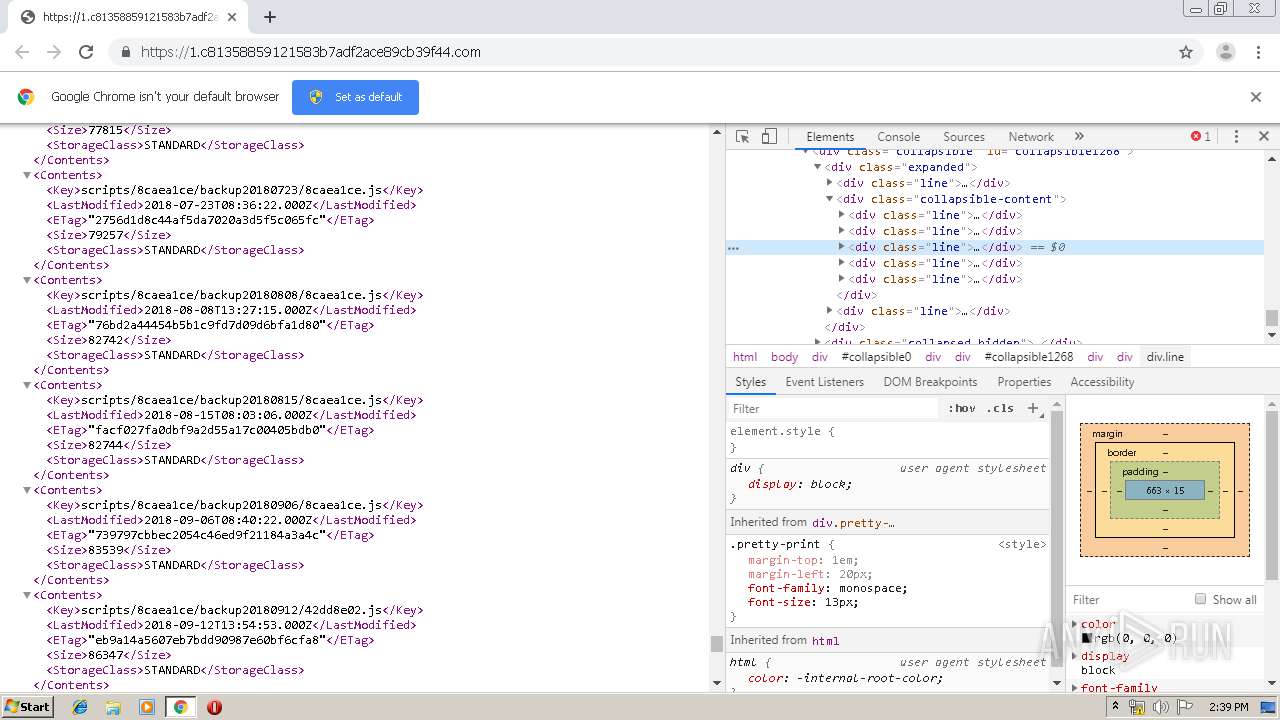Switch to the Sources tab
Viewport: 1280px width, 720px height.
(x=964, y=137)
